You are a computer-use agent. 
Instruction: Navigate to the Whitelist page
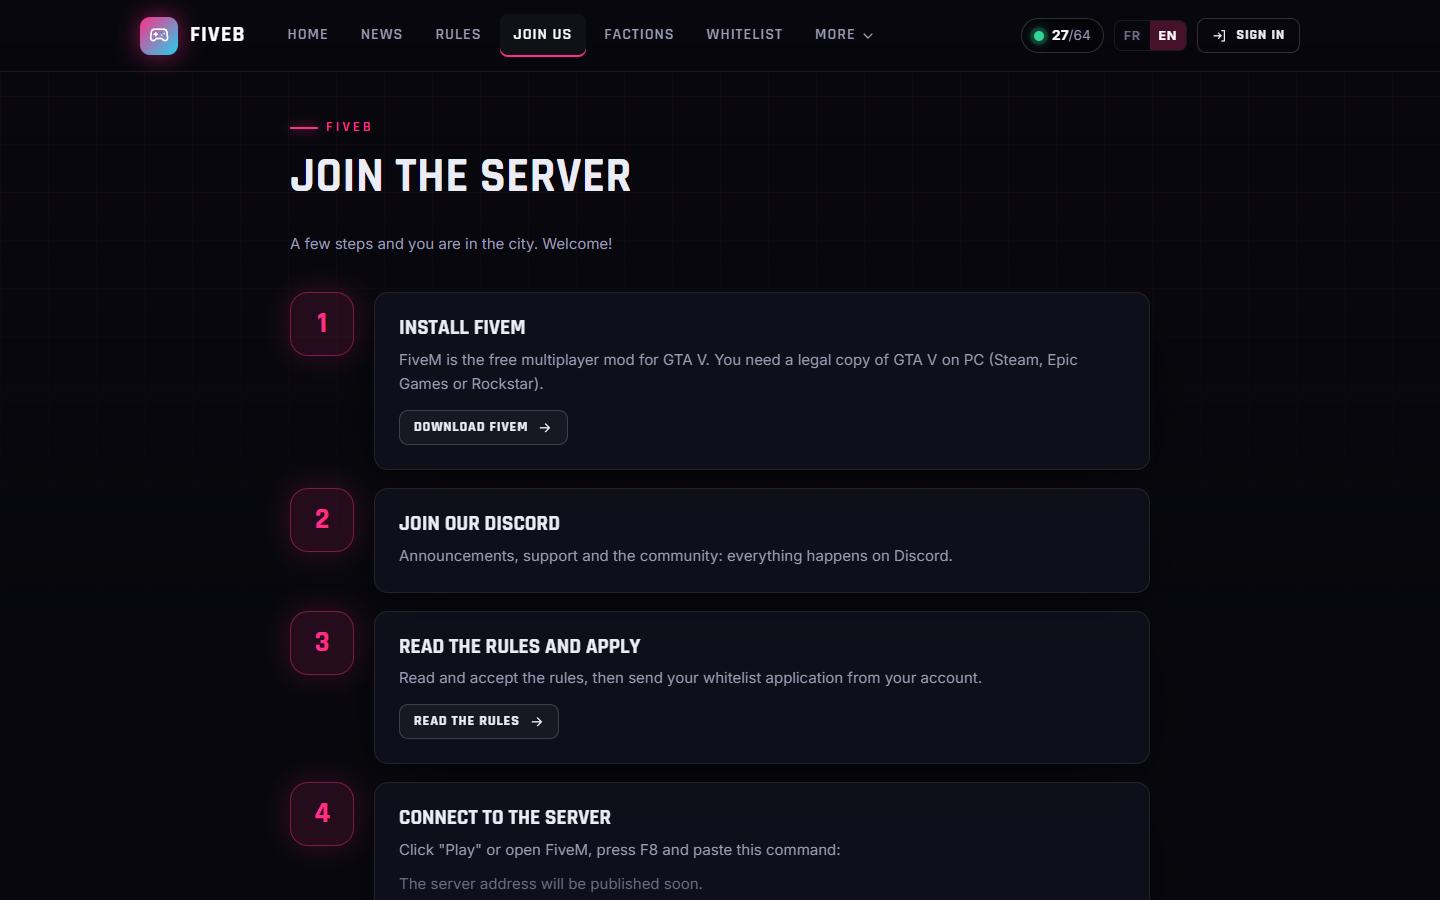tap(745, 35)
